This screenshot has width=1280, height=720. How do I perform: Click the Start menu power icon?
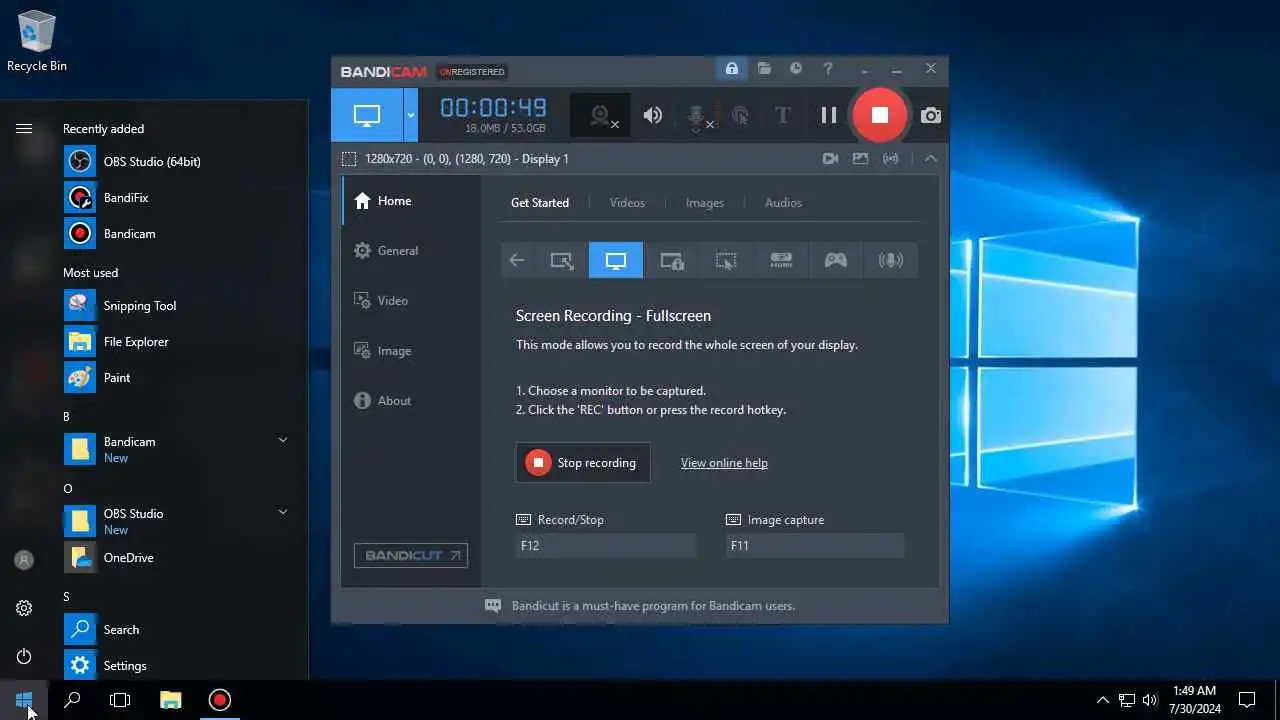[x=24, y=656]
